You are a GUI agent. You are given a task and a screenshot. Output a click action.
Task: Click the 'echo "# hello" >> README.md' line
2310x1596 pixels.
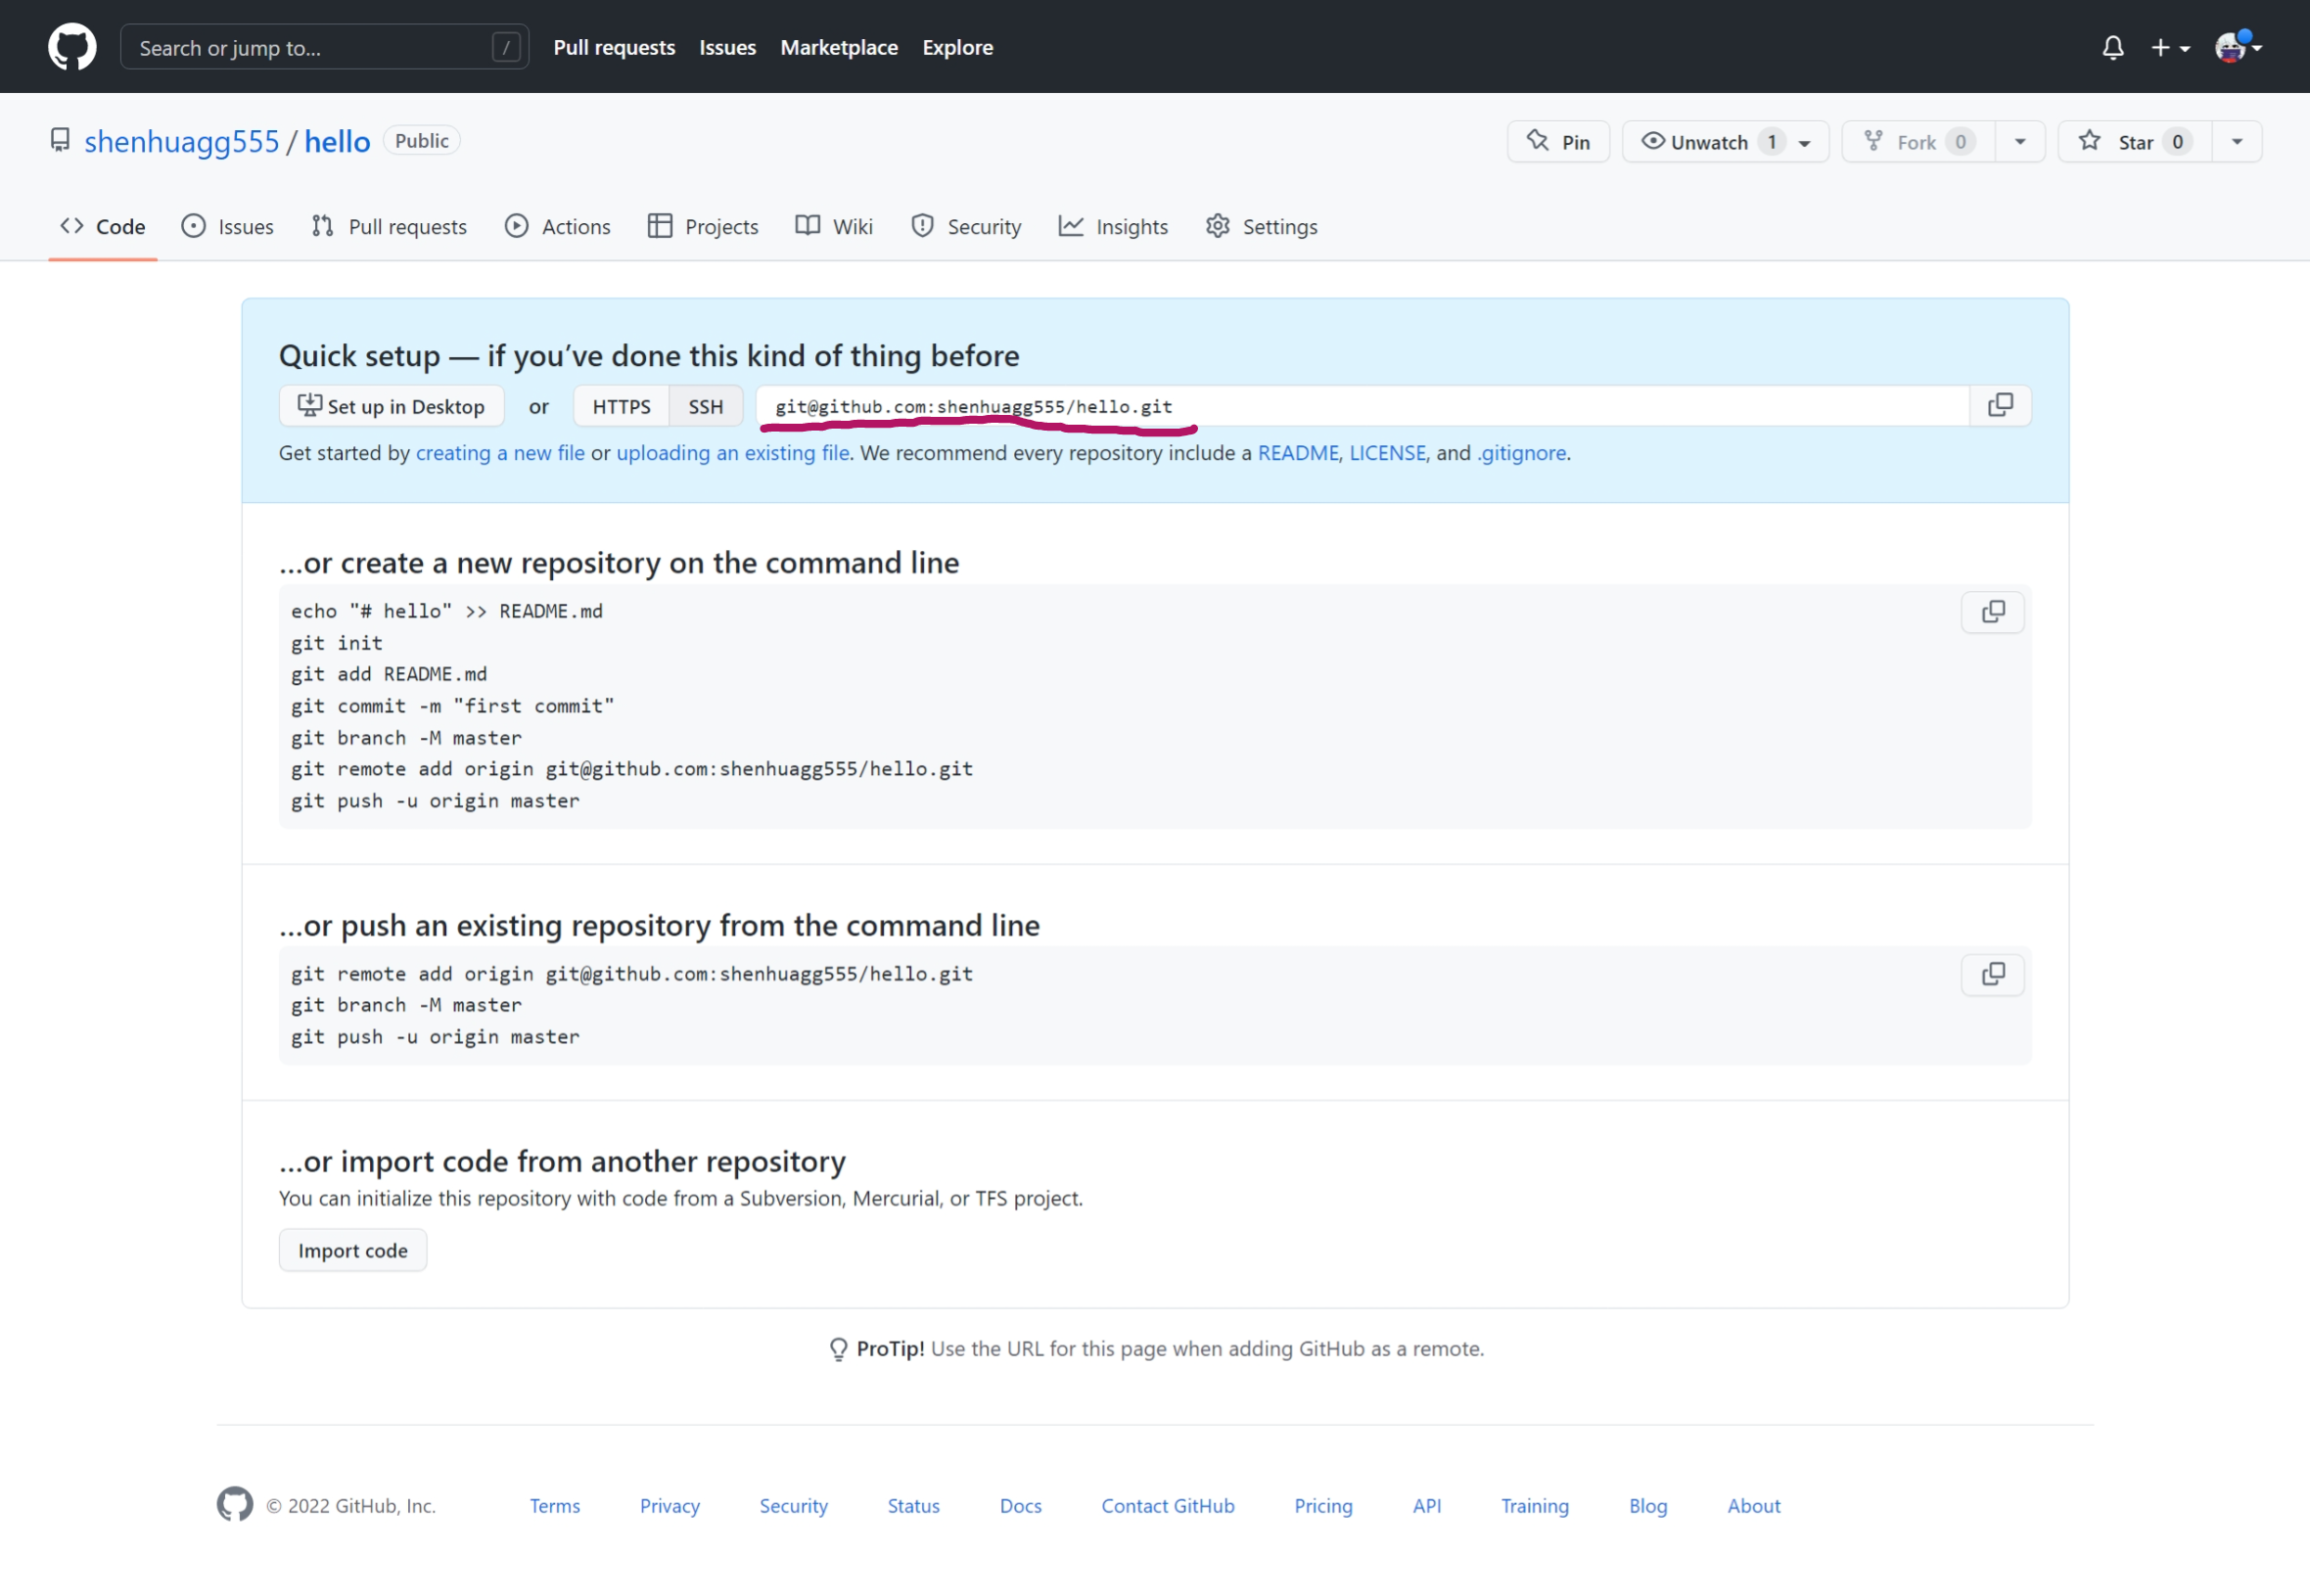pyautogui.click(x=447, y=611)
